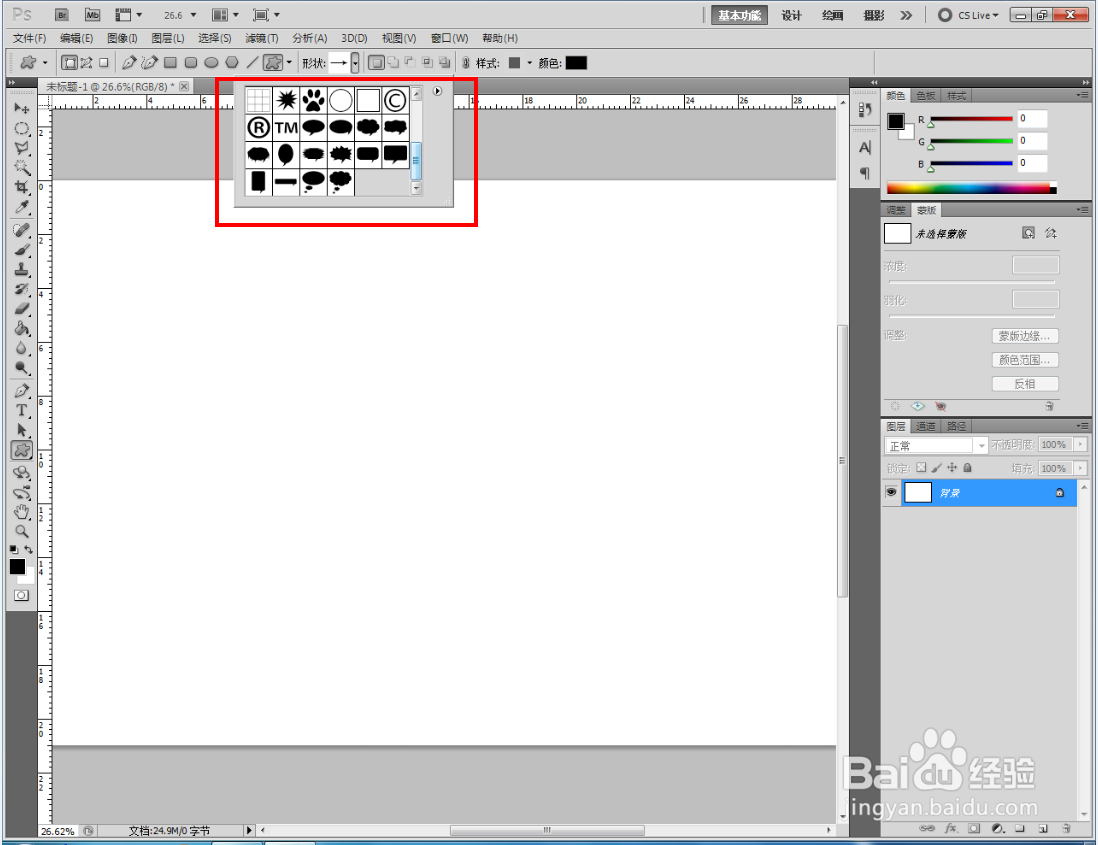Select the Eyedropper tool
Image resolution: width=1098 pixels, height=845 pixels.
22,207
